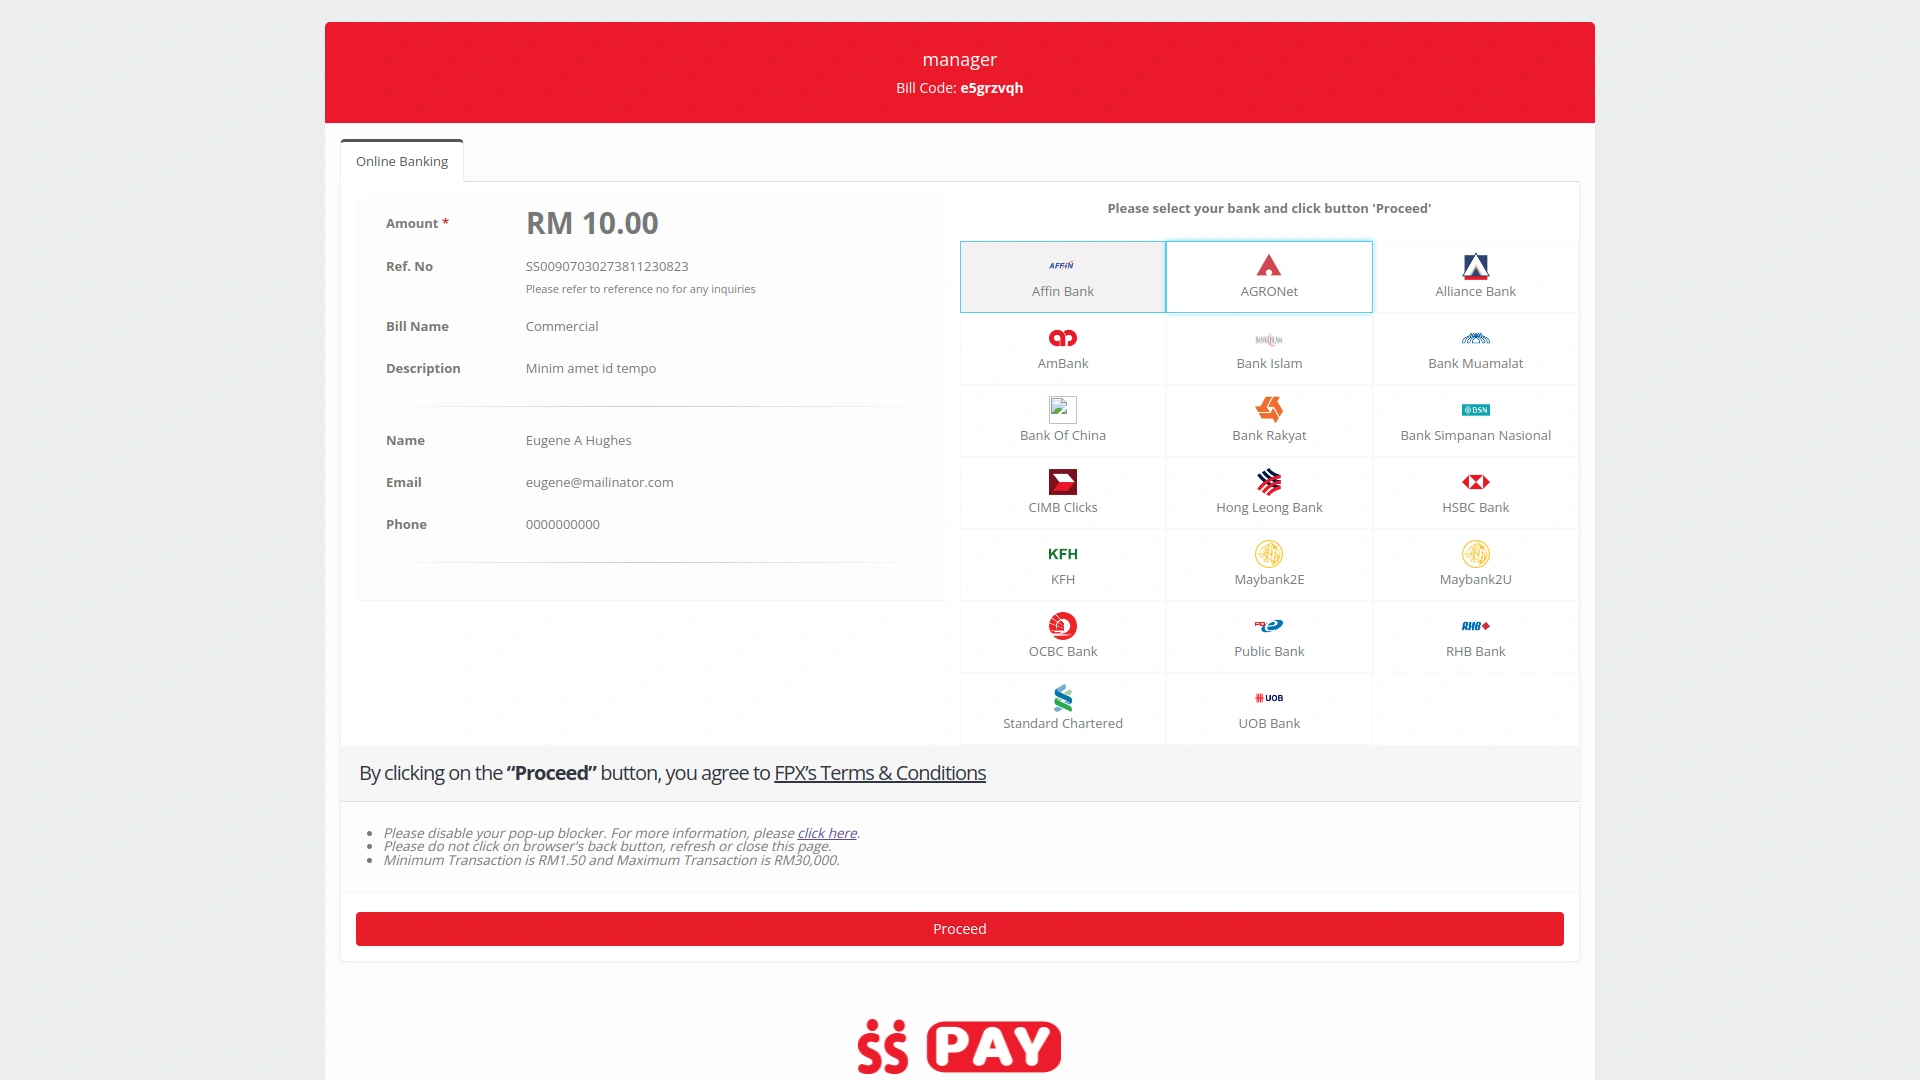Click the red Proceed button
This screenshot has height=1080, width=1920.
pos(959,929)
